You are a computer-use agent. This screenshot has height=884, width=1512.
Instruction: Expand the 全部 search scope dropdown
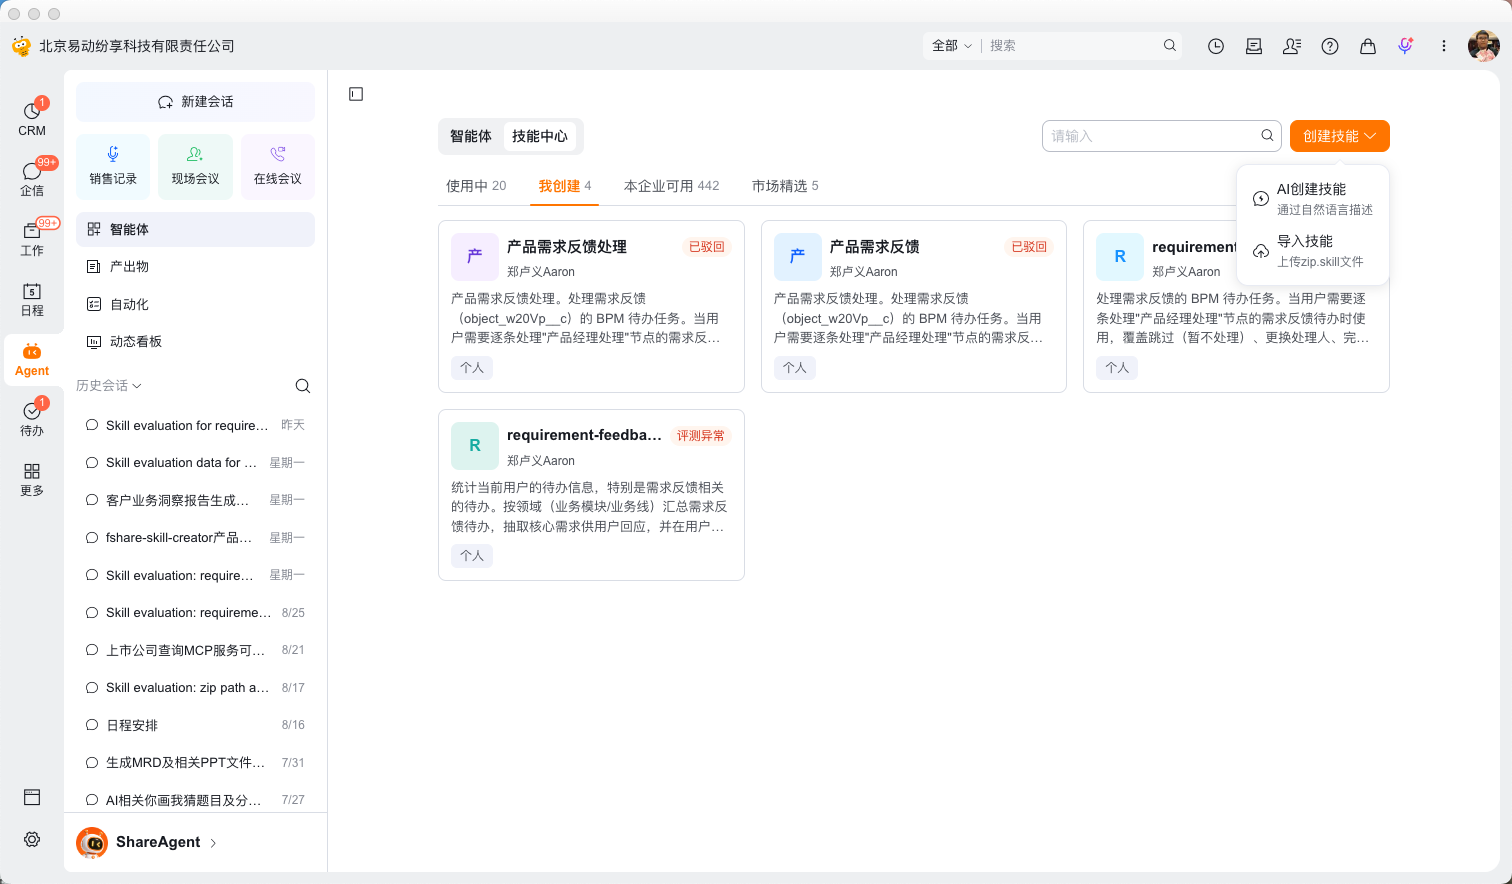click(x=951, y=45)
